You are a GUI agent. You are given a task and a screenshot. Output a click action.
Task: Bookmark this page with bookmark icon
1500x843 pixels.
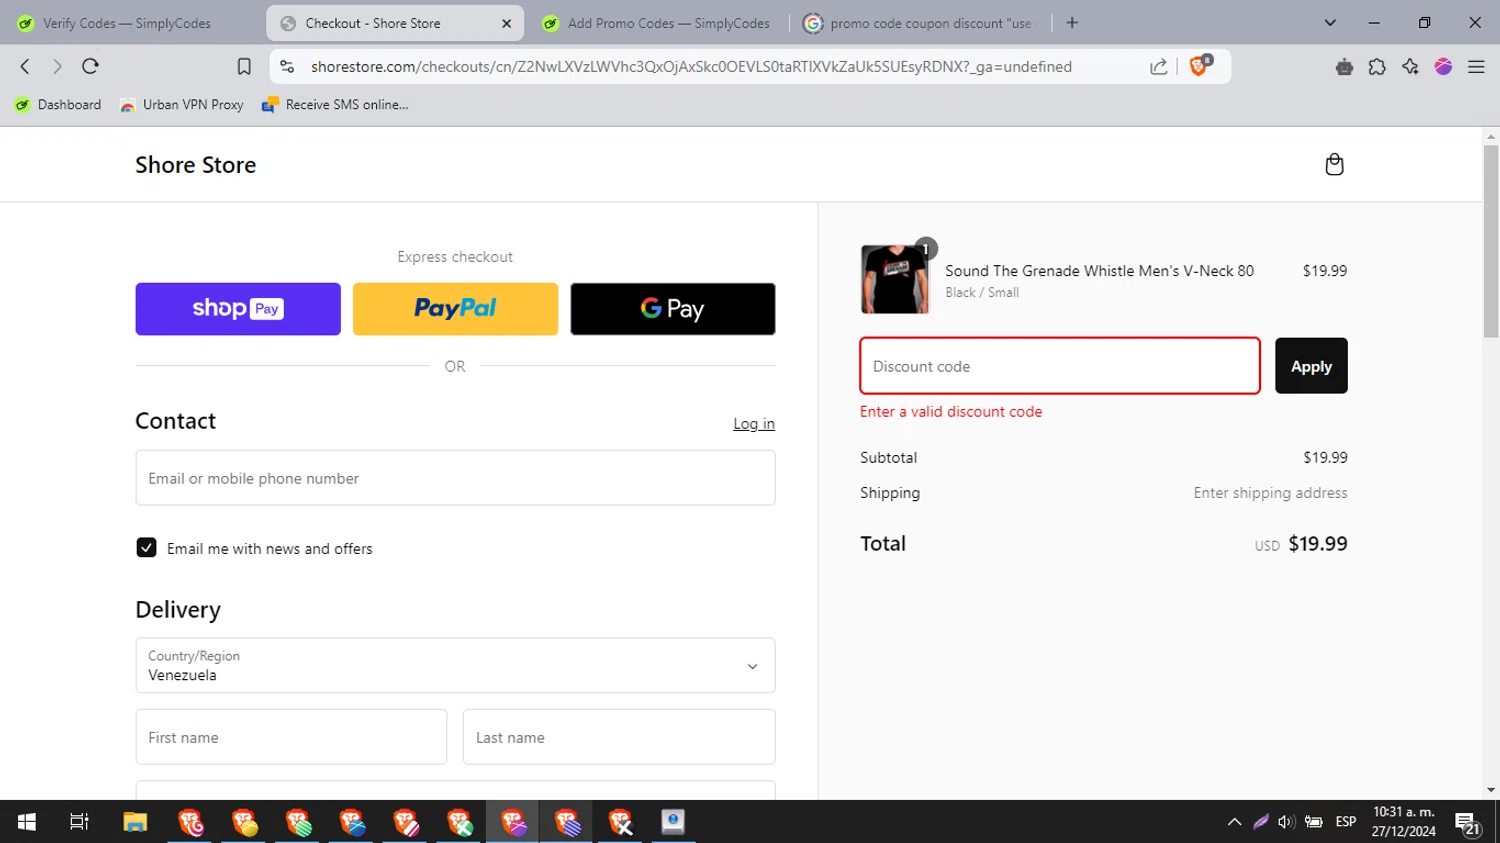coord(244,66)
